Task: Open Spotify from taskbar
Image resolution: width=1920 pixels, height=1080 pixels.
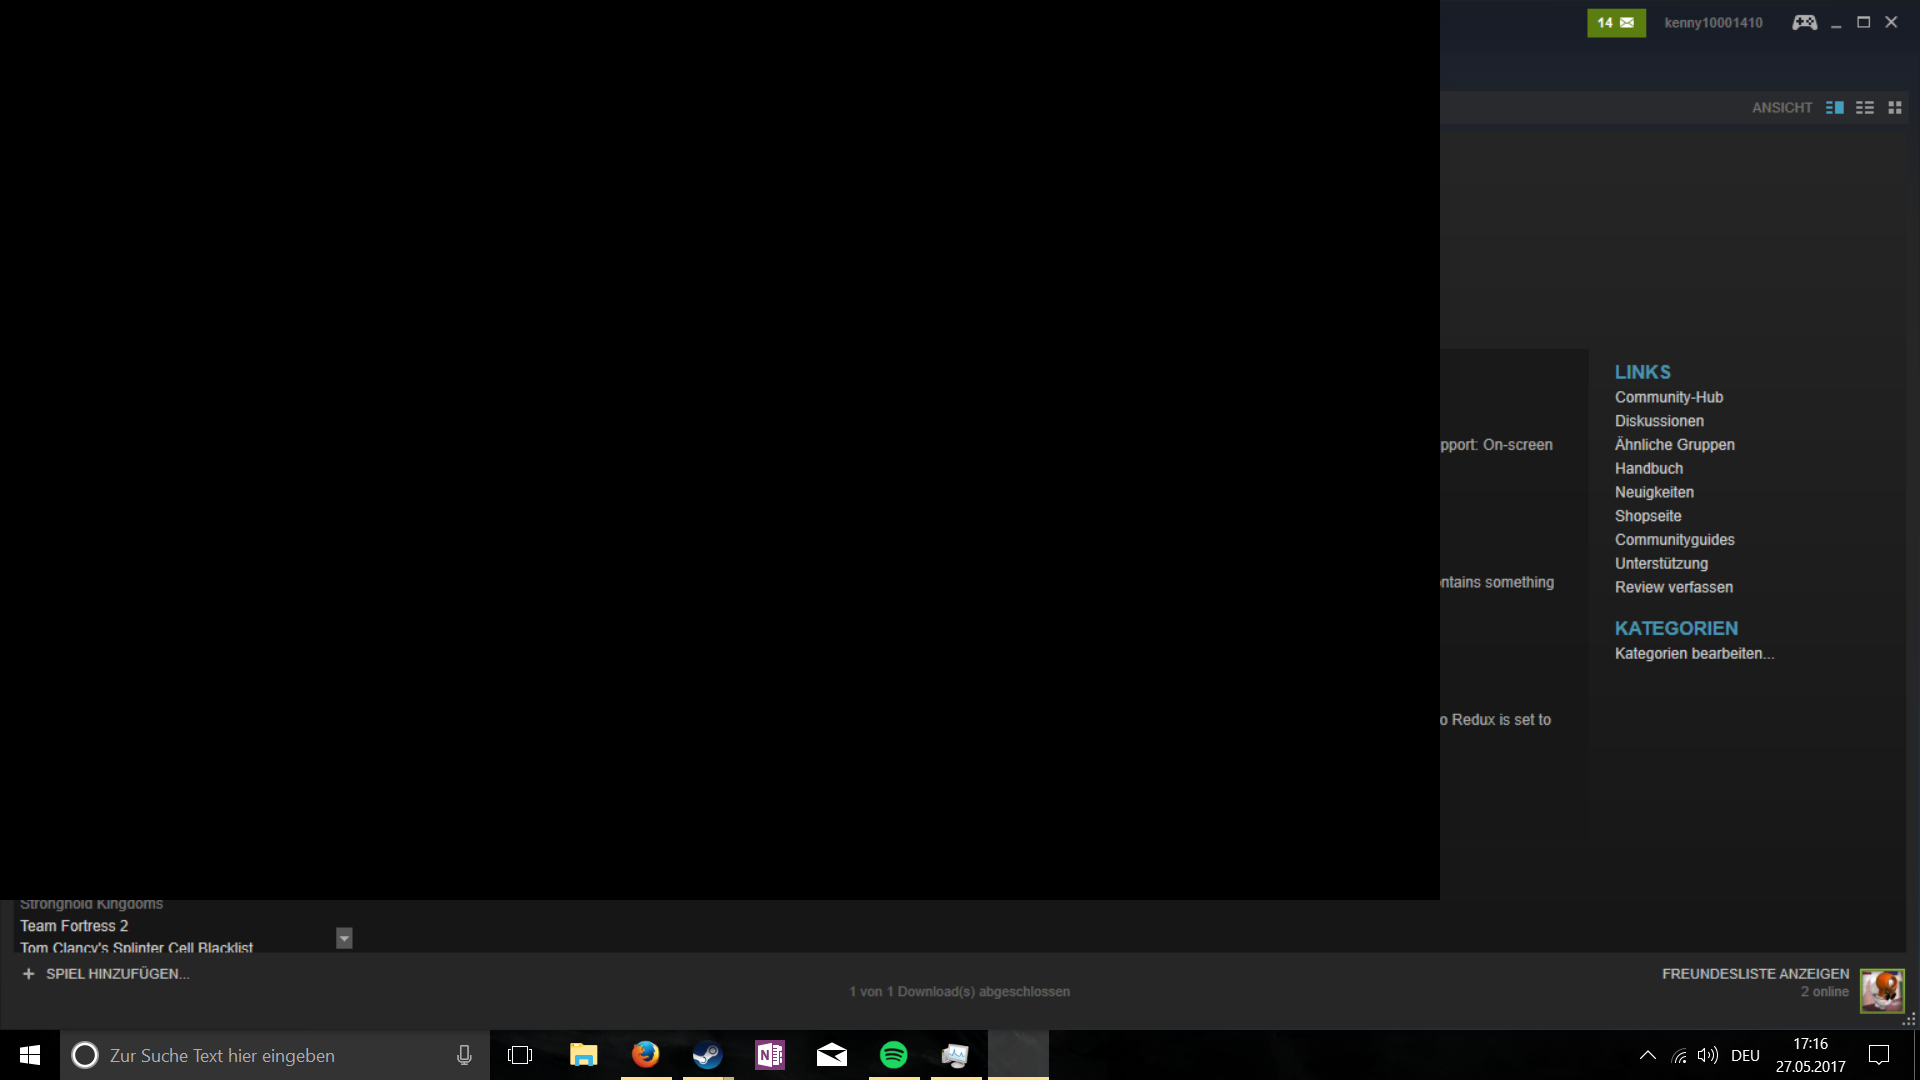Action: coord(893,1054)
